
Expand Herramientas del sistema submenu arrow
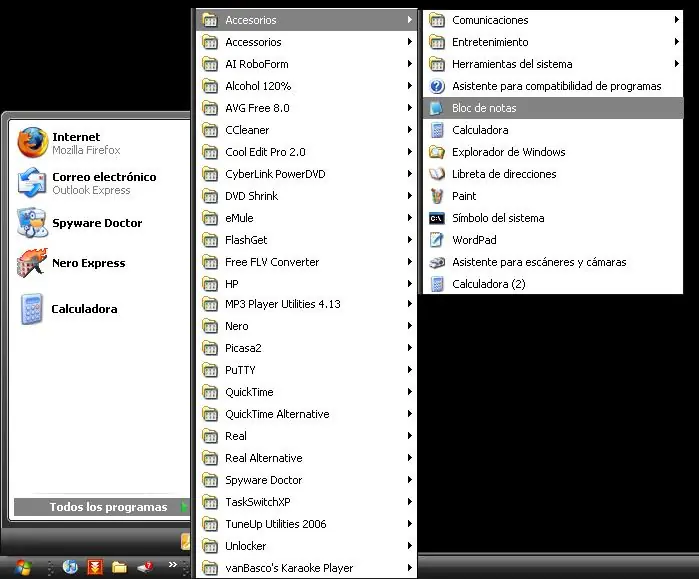[676, 64]
